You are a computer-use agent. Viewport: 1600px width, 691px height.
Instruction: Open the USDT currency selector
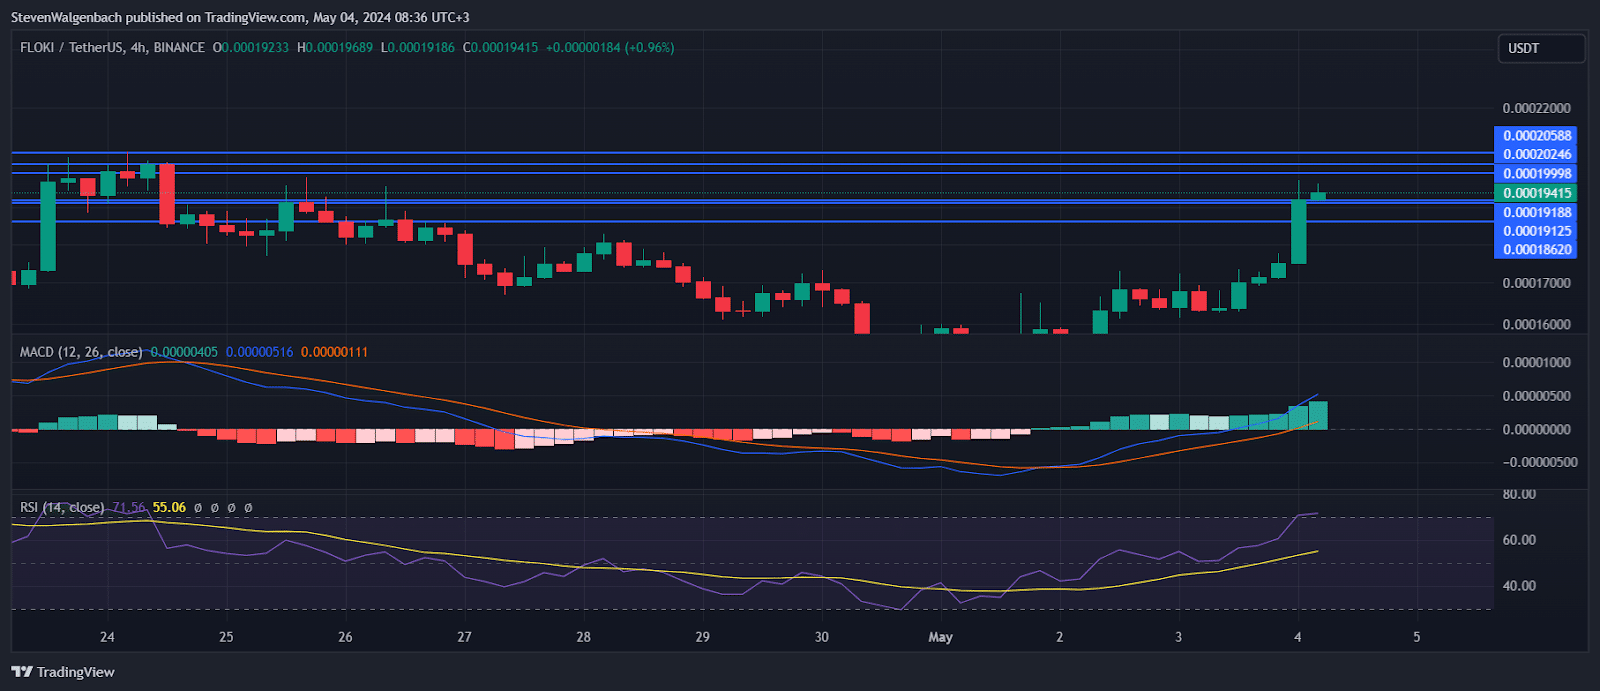[1540, 48]
